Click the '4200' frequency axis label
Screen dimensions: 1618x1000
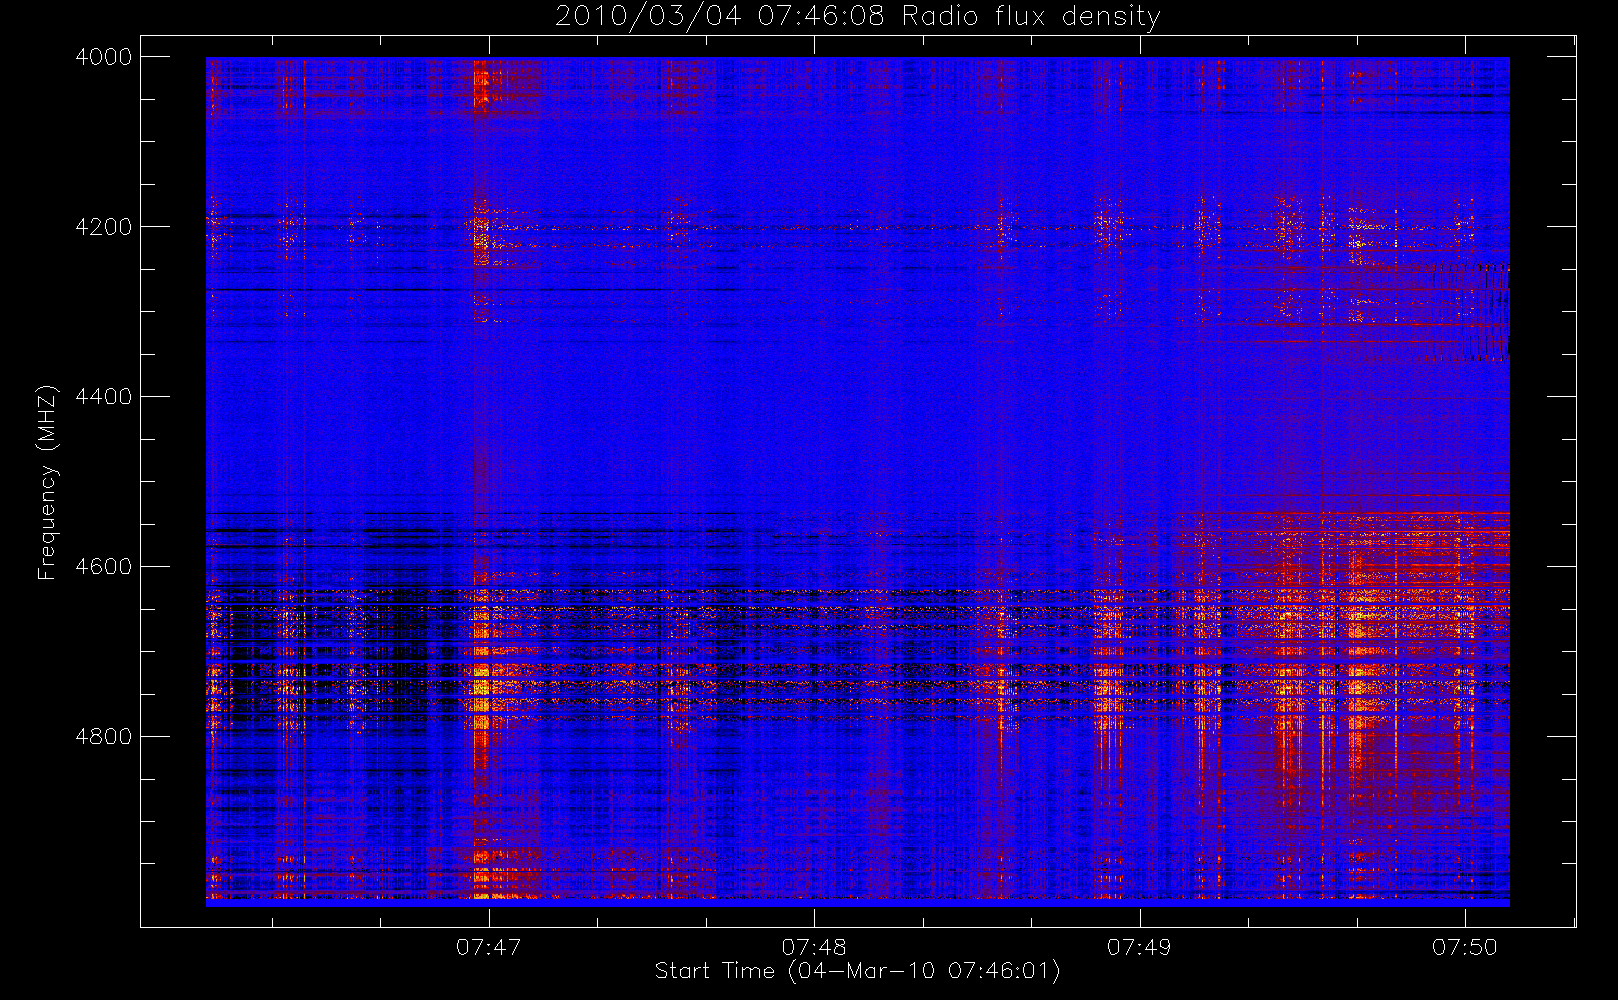[x=104, y=227]
